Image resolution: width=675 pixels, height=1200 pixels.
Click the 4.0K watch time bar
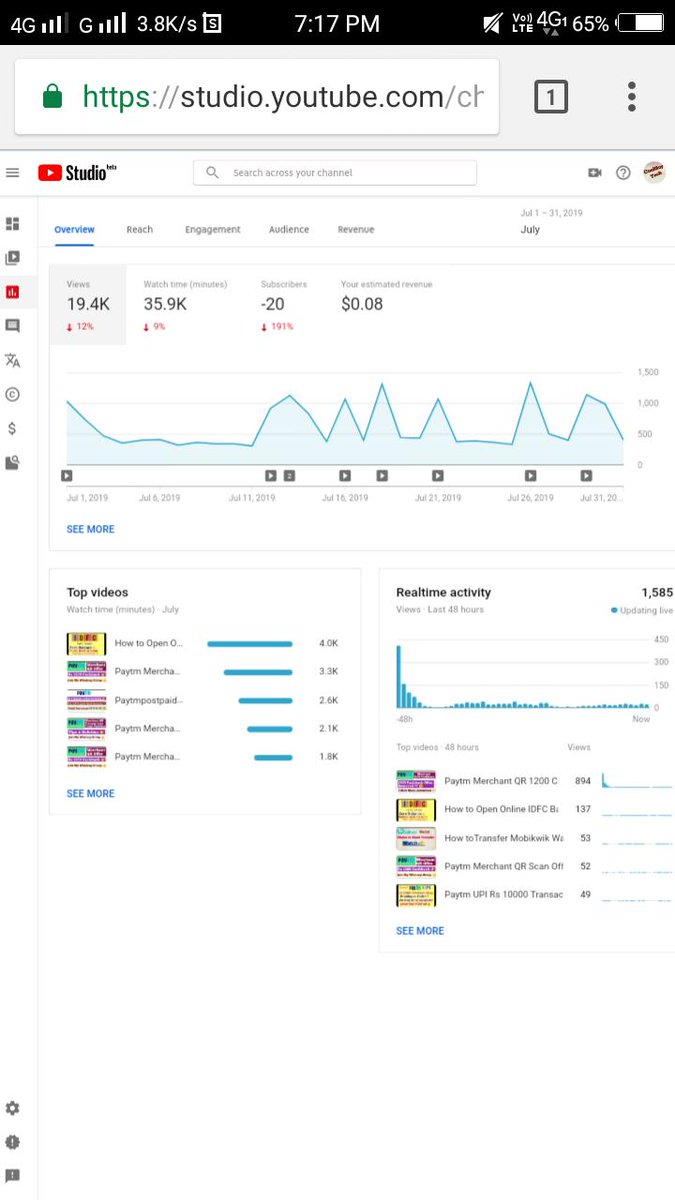(250, 643)
